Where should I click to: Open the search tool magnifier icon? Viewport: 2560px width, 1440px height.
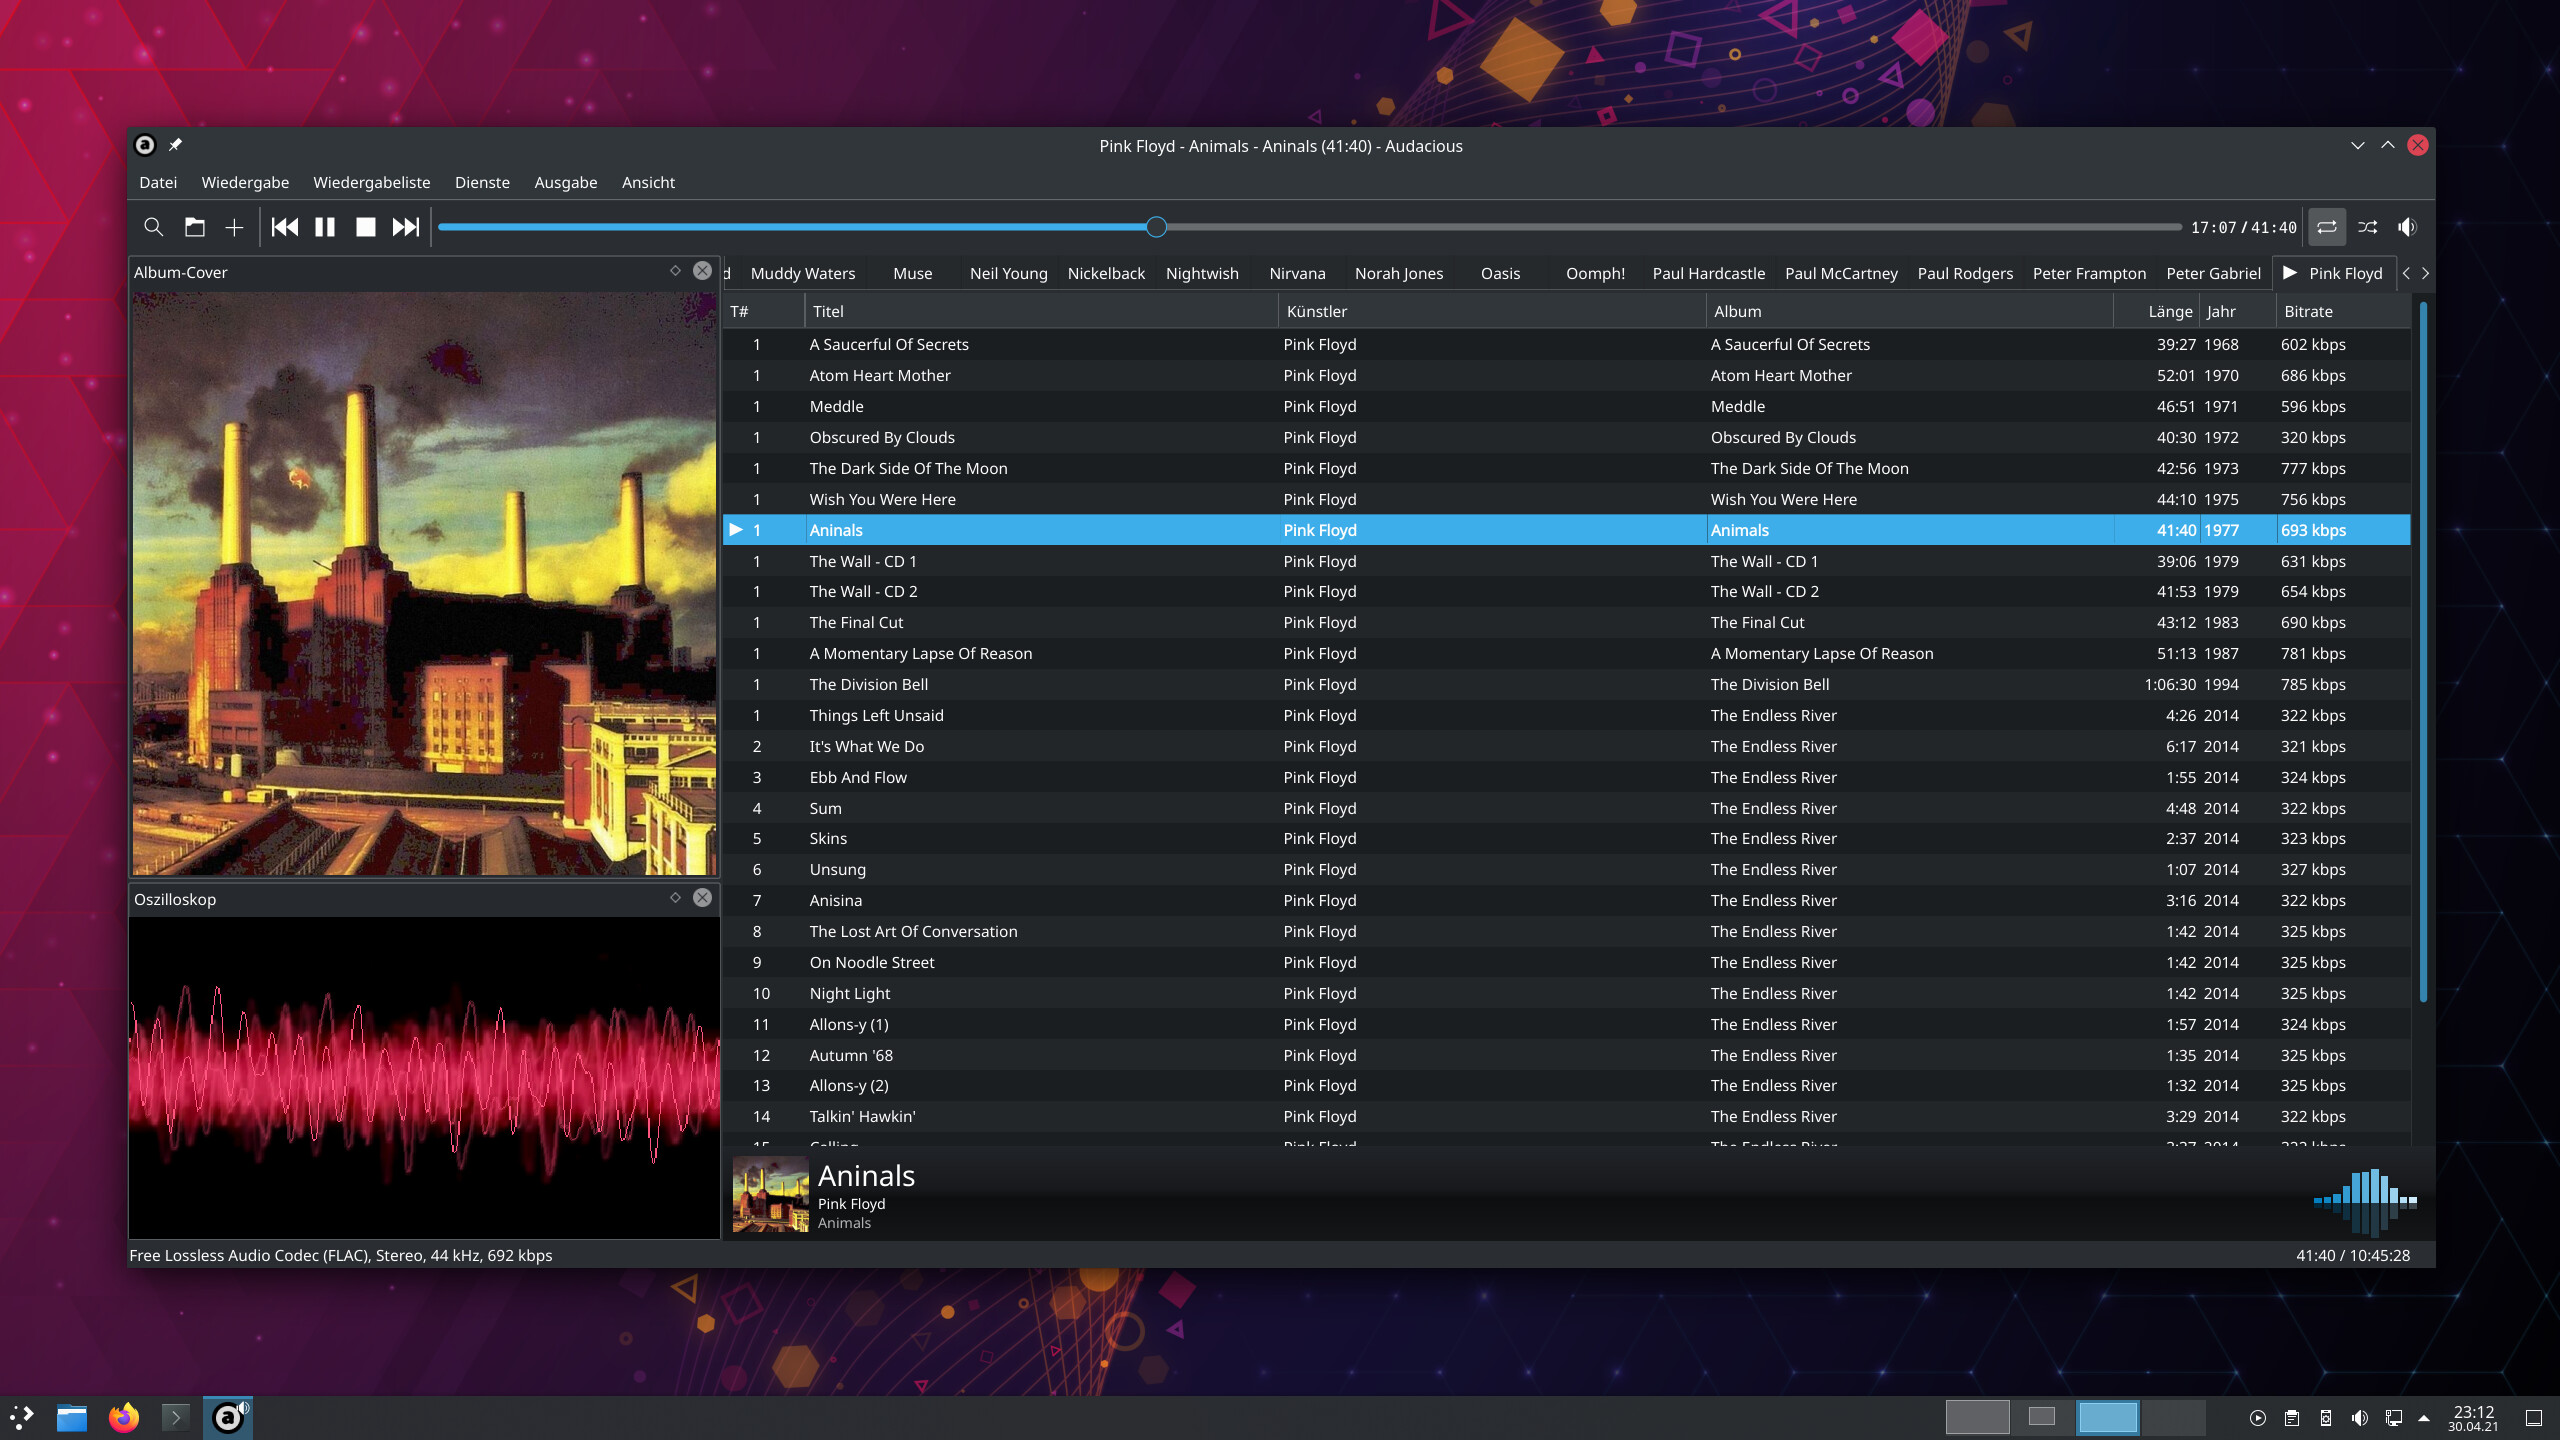[x=153, y=227]
